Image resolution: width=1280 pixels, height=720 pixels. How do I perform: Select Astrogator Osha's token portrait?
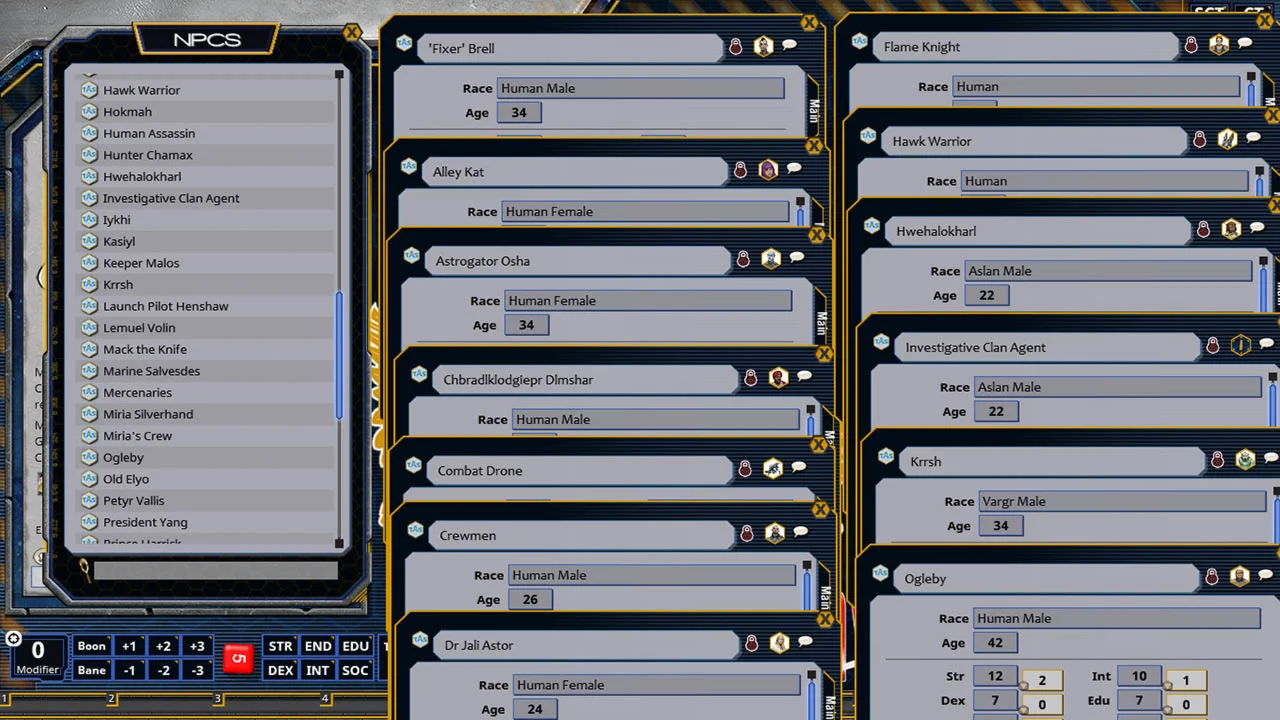pos(770,259)
